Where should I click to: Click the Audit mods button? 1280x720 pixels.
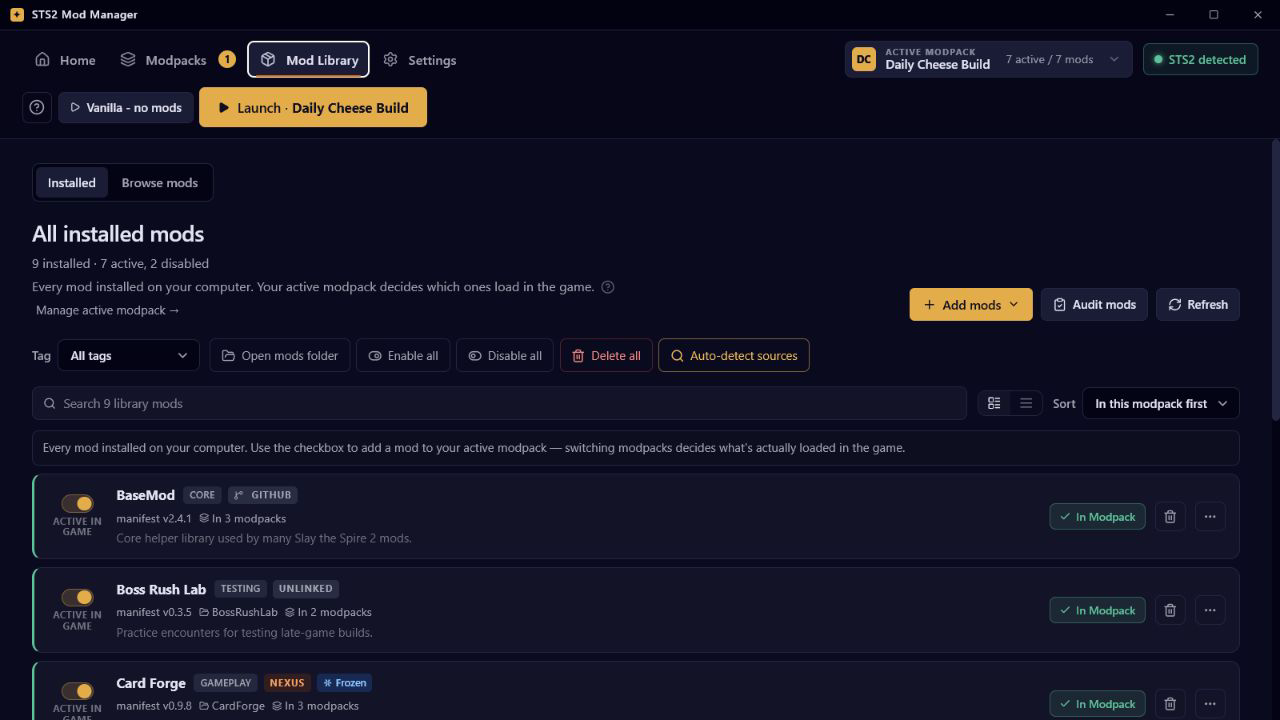tap(1095, 305)
